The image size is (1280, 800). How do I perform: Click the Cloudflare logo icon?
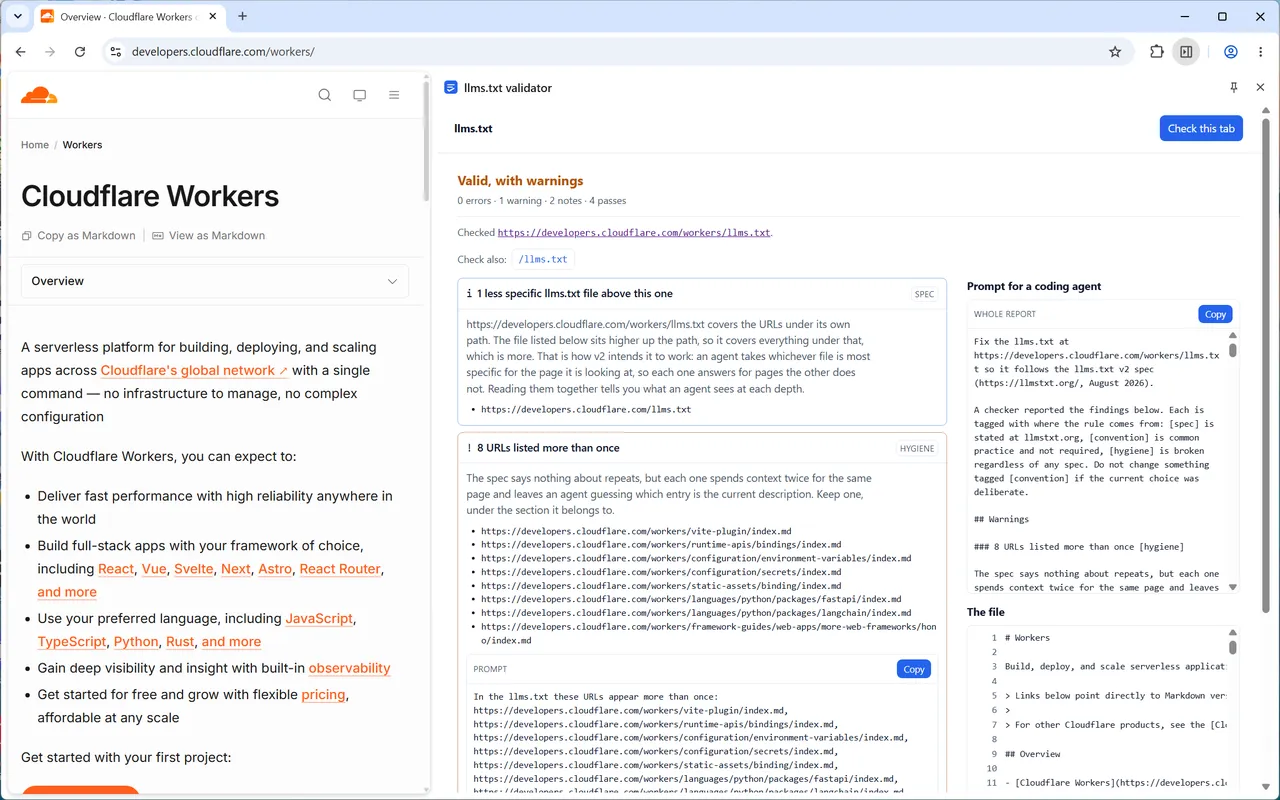pyautogui.click(x=39, y=95)
